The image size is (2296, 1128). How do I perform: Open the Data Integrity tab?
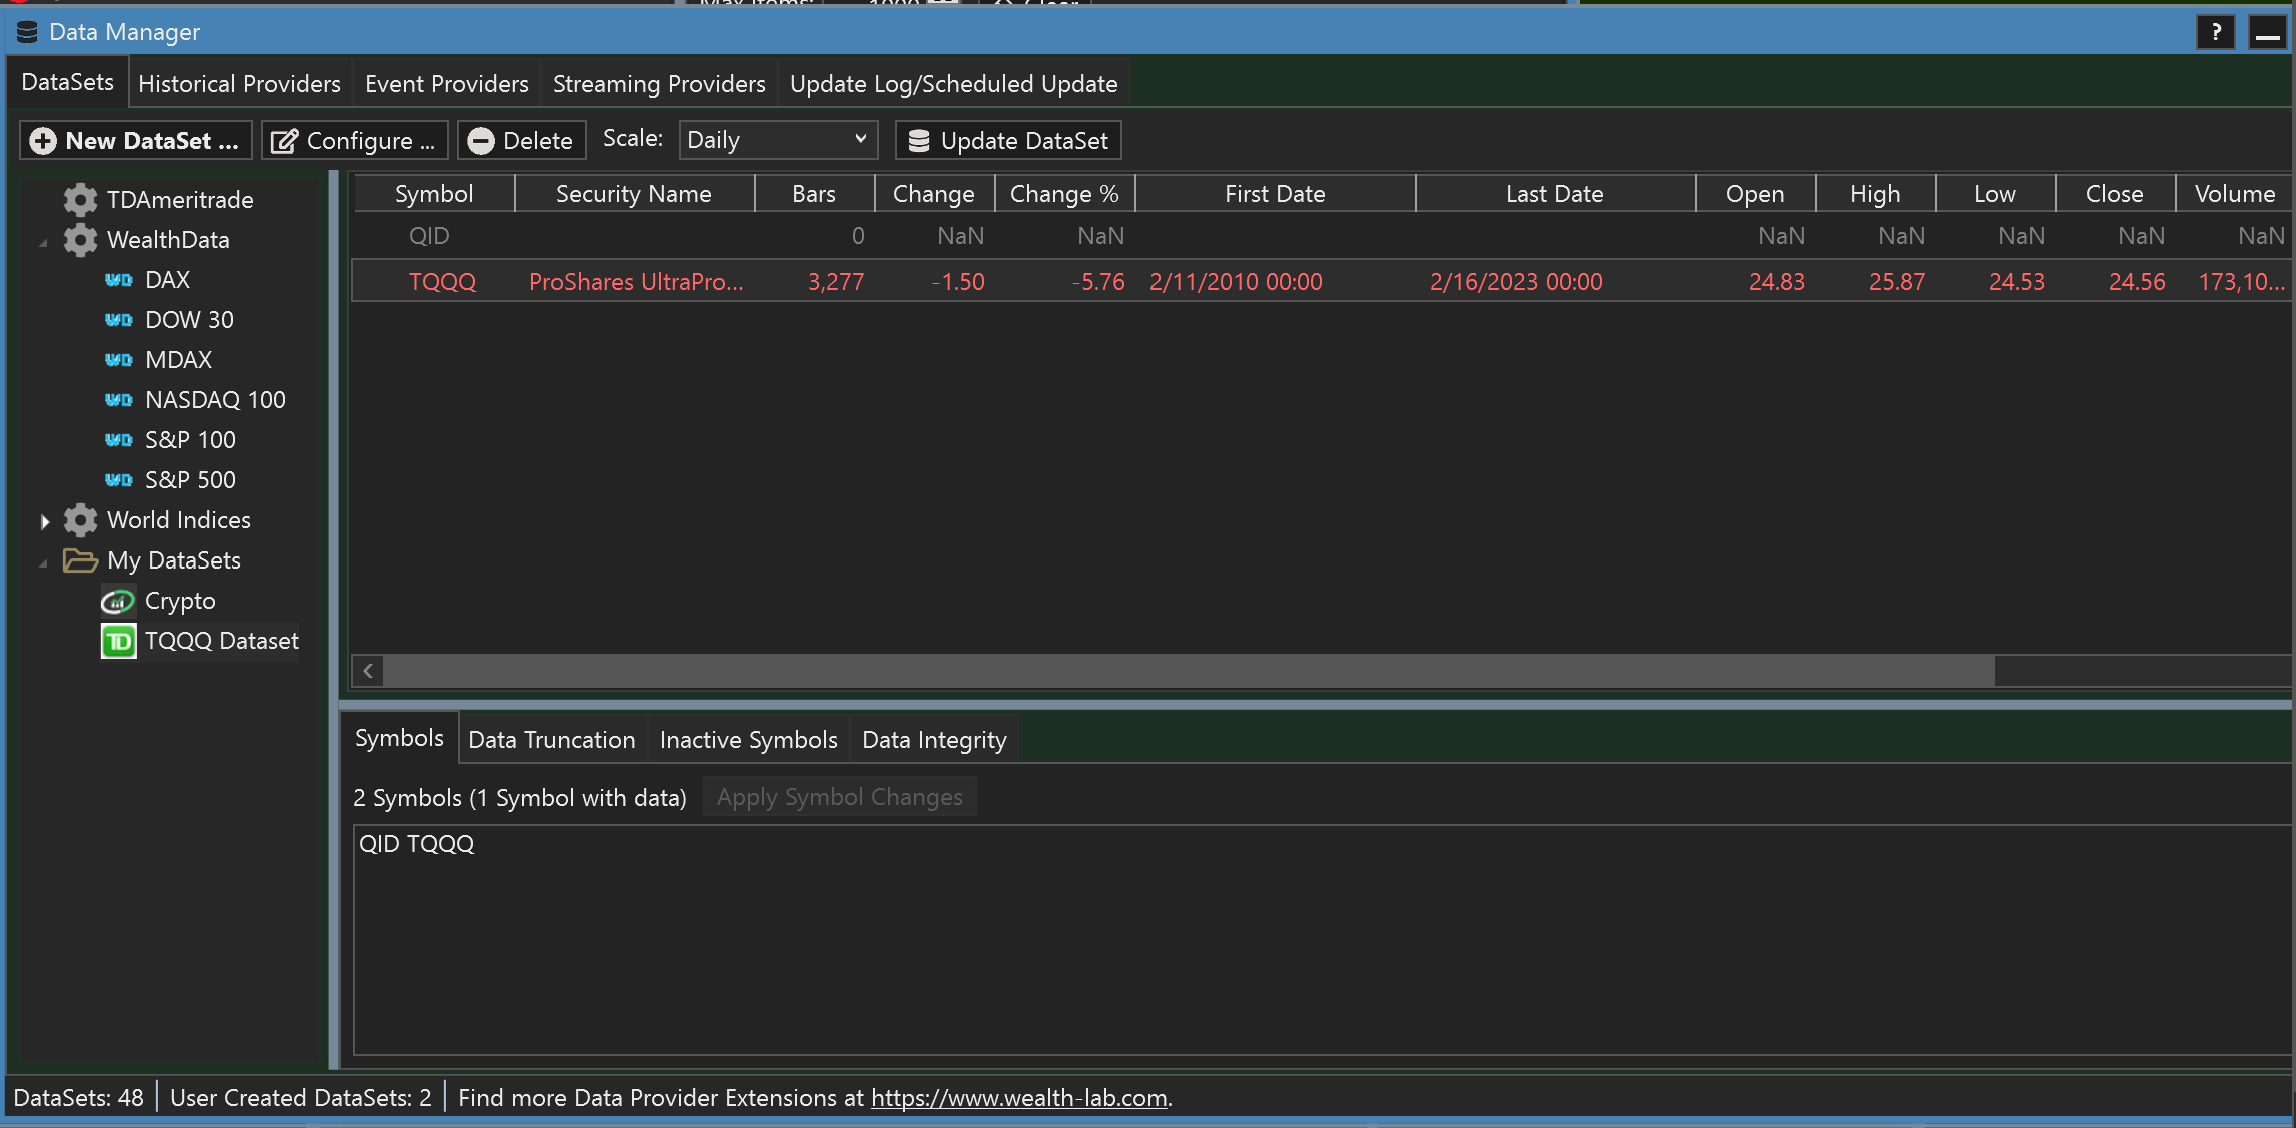coord(933,740)
